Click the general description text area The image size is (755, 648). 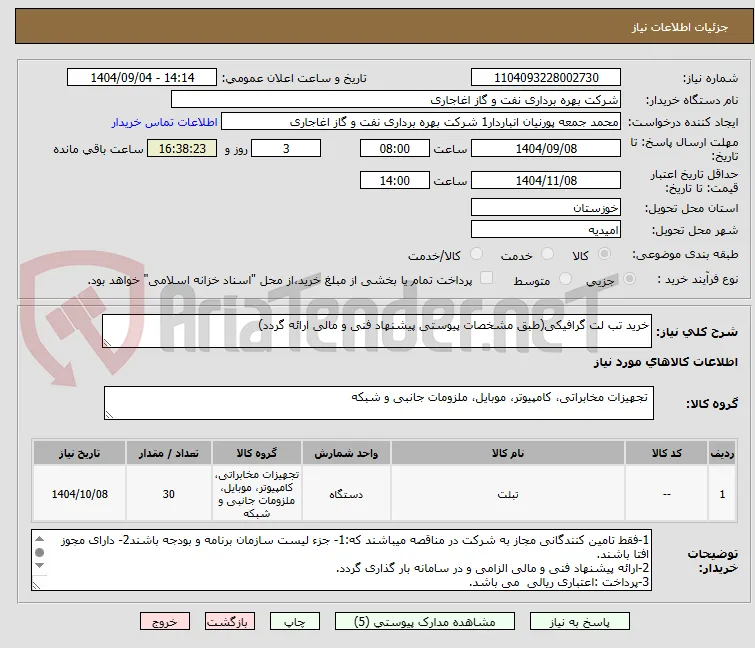tap(377, 331)
